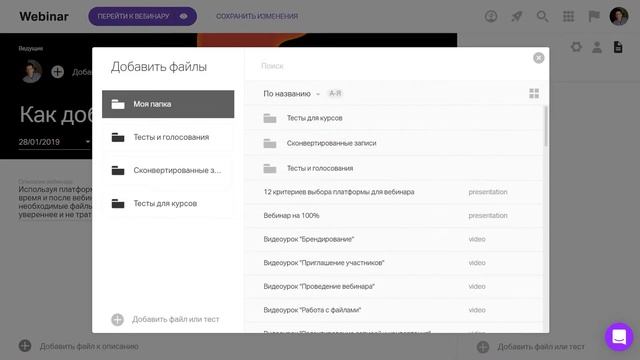Open Сконвертированные записи folder in list

tap(394, 143)
